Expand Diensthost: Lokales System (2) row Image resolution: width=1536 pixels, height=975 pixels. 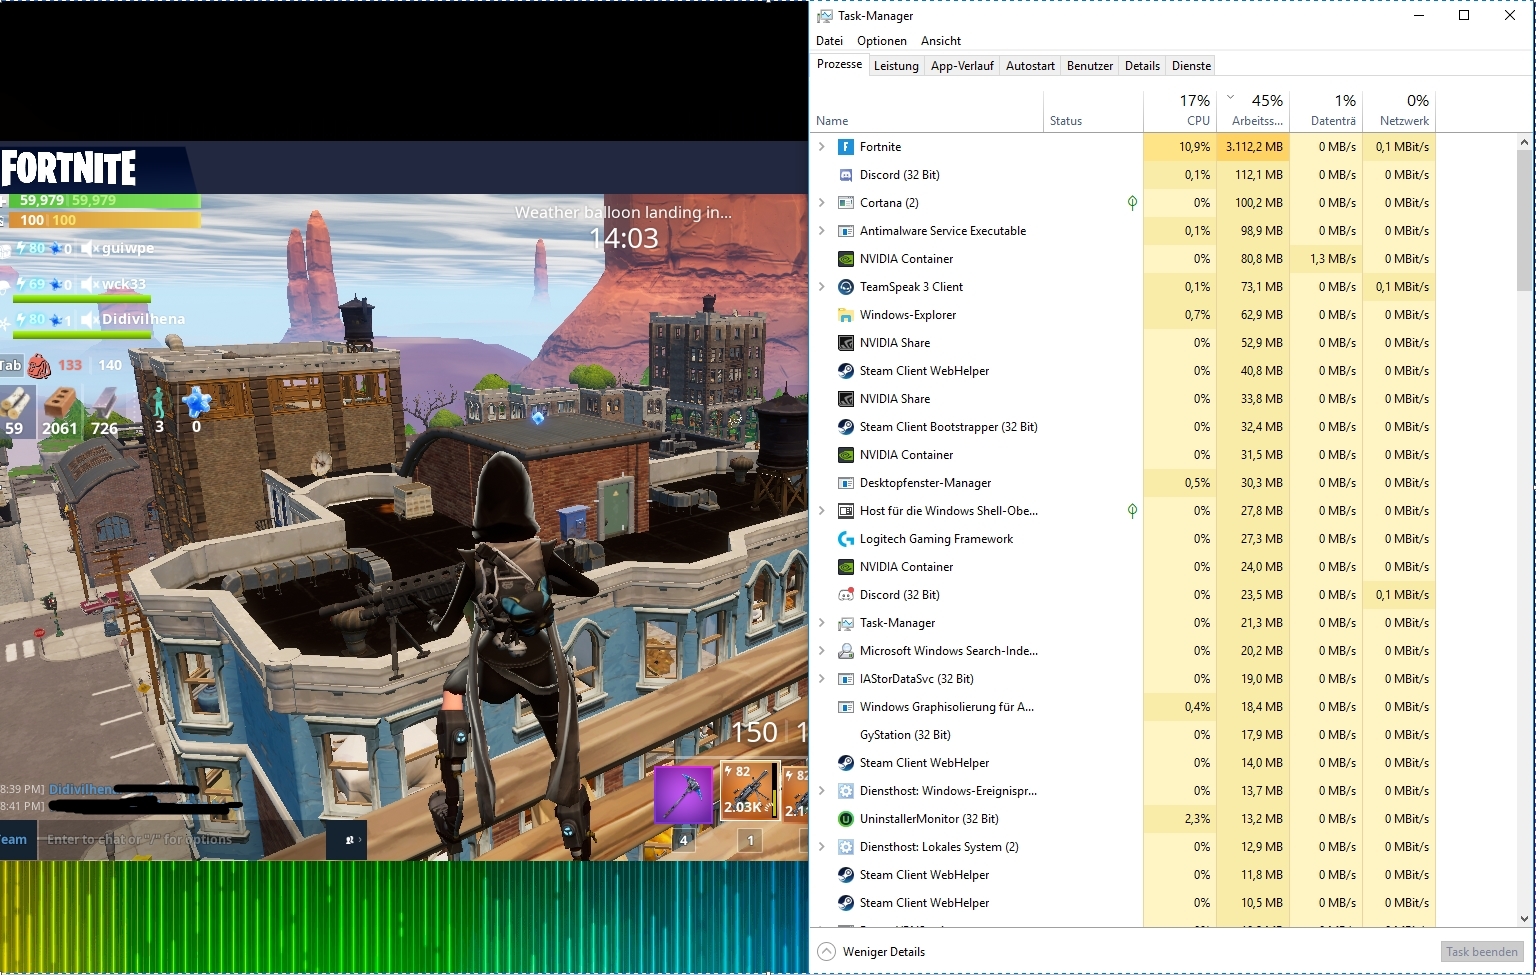[822, 847]
